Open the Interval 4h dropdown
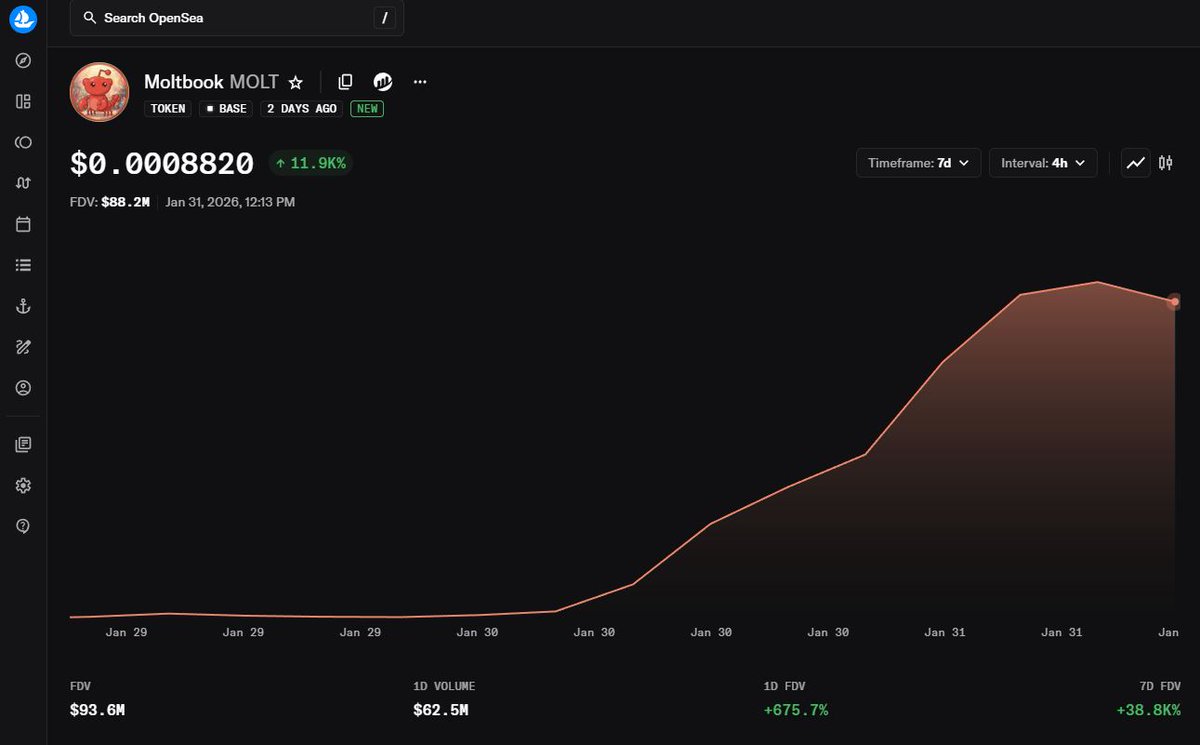 coord(1043,163)
